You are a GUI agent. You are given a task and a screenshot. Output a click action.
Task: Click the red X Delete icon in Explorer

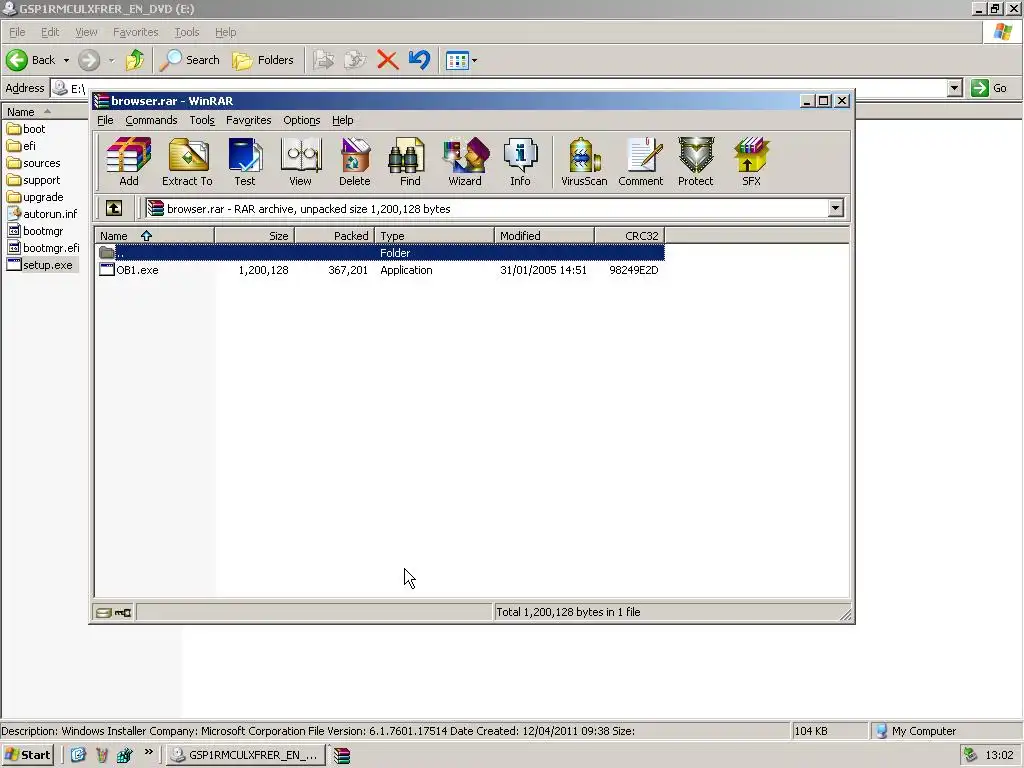388,60
